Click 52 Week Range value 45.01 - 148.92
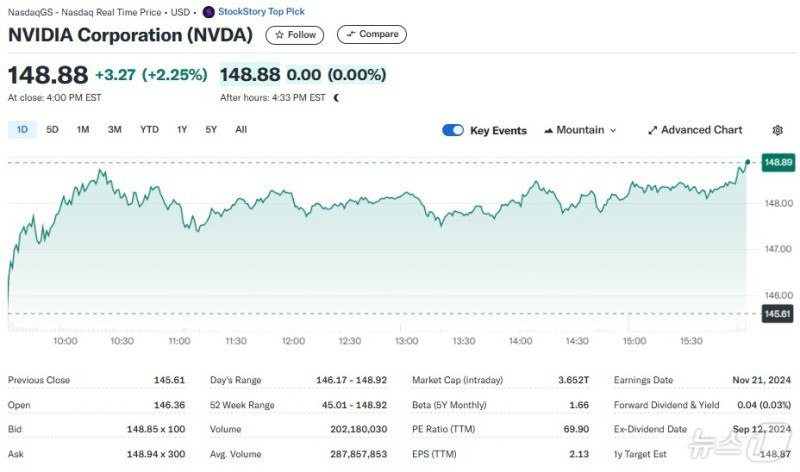The width and height of the screenshot is (800, 472). click(x=355, y=405)
